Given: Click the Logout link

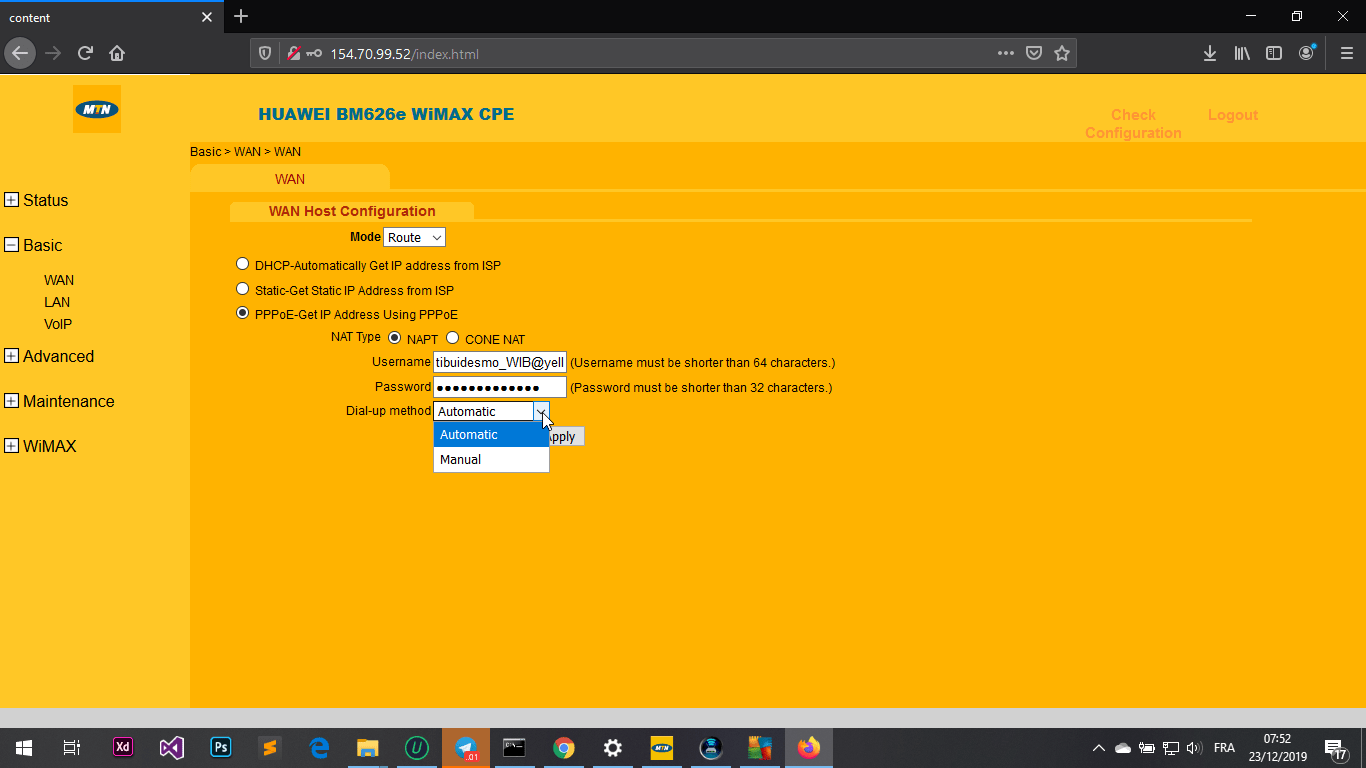Looking at the screenshot, I should [1233, 115].
